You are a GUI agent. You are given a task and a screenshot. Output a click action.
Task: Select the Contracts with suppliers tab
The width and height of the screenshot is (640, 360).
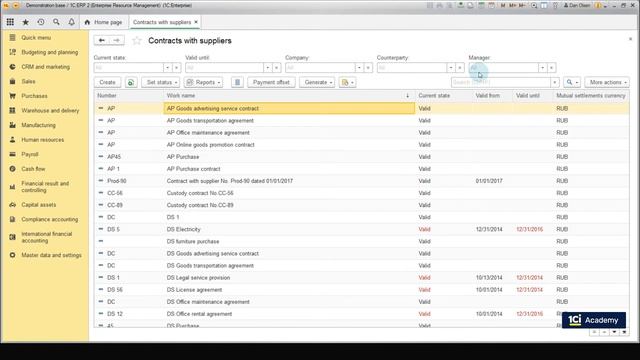[162, 22]
